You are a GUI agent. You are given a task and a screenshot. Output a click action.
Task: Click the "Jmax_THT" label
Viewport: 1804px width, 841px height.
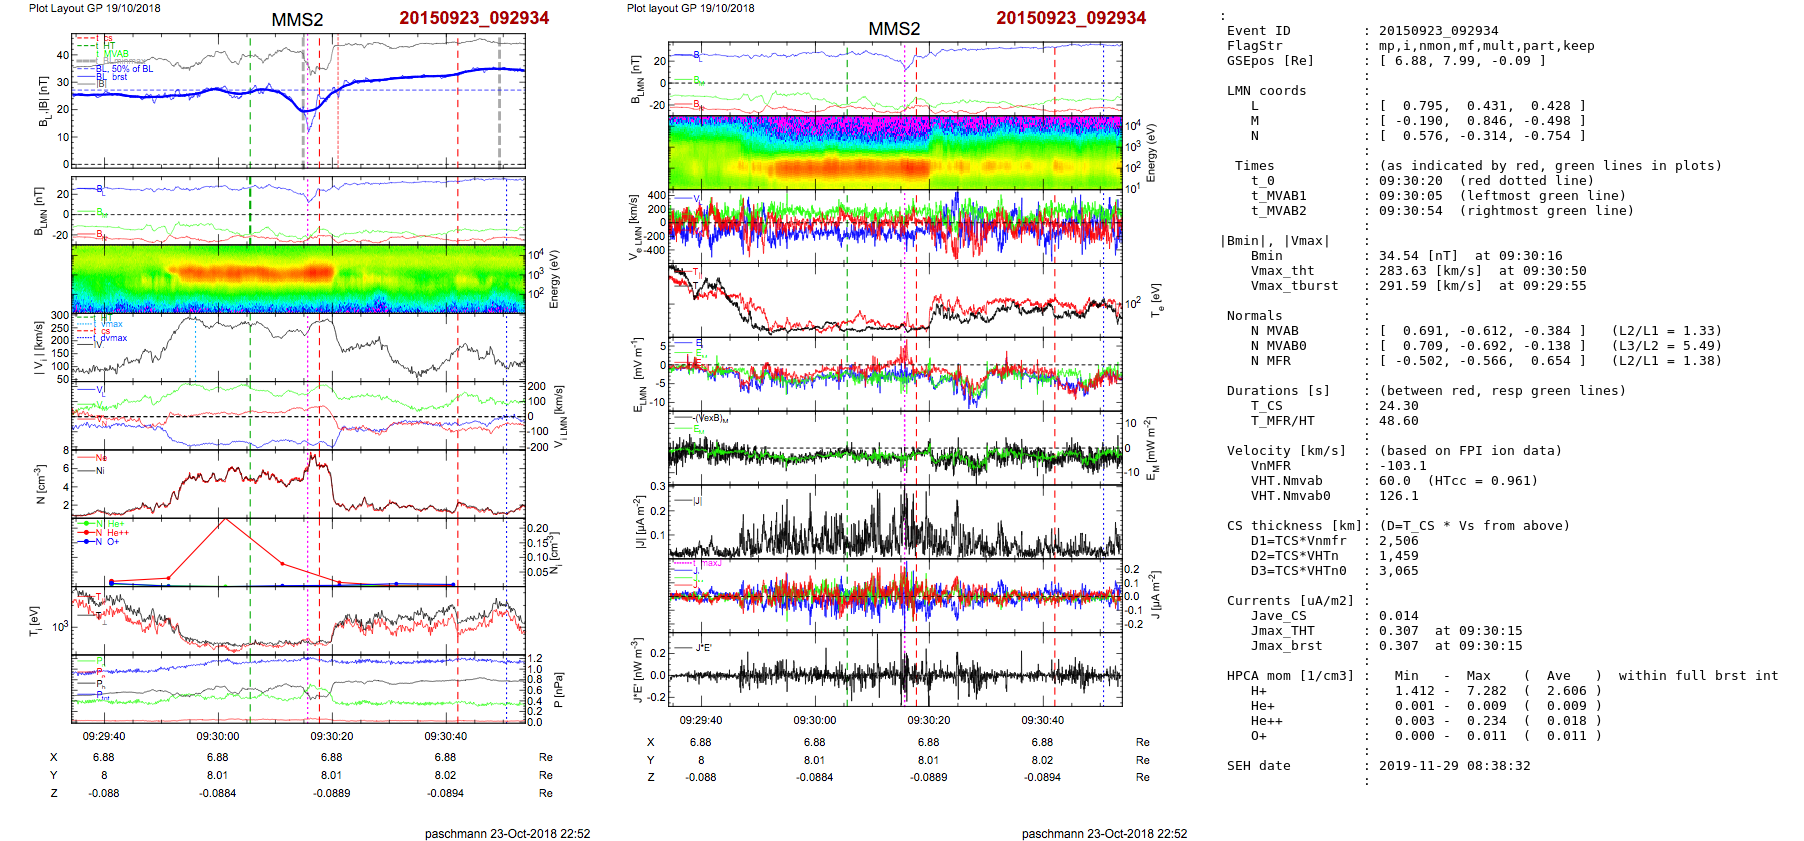point(1282,631)
